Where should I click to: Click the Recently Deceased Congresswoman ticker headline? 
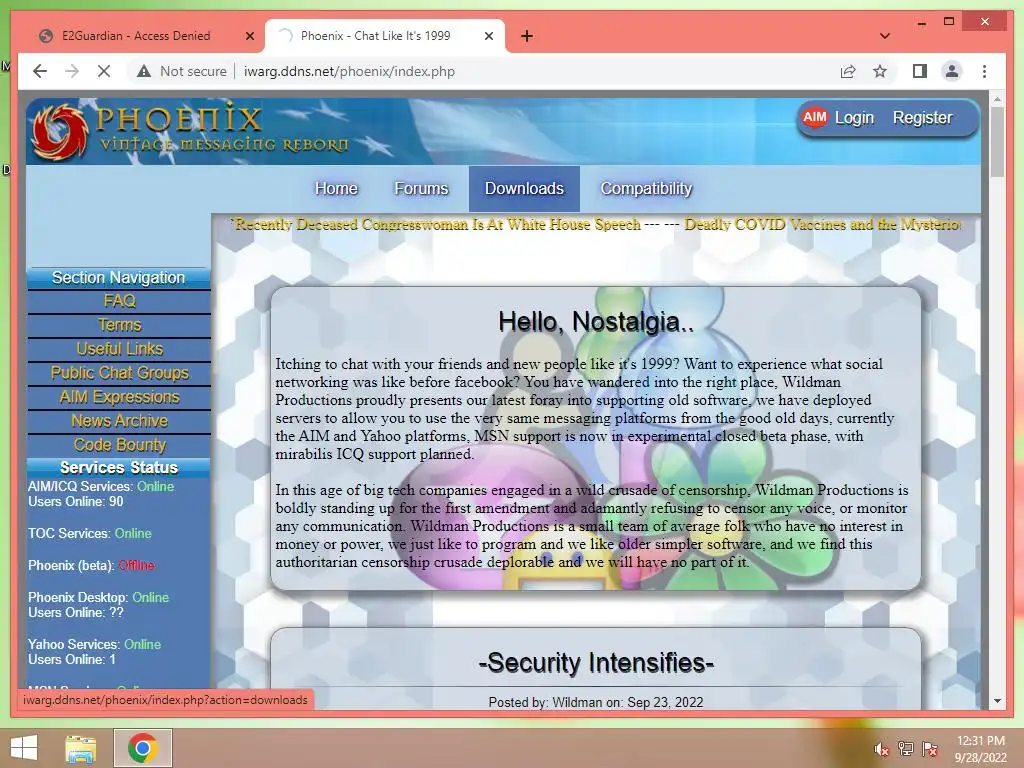(x=438, y=225)
